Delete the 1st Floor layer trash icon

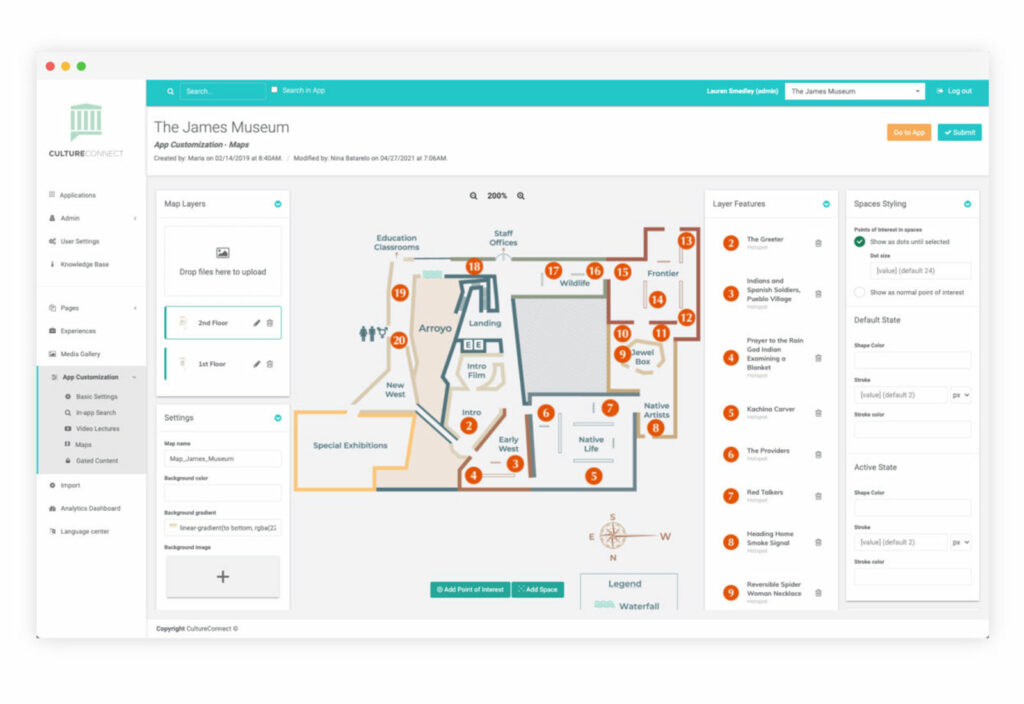[270, 364]
